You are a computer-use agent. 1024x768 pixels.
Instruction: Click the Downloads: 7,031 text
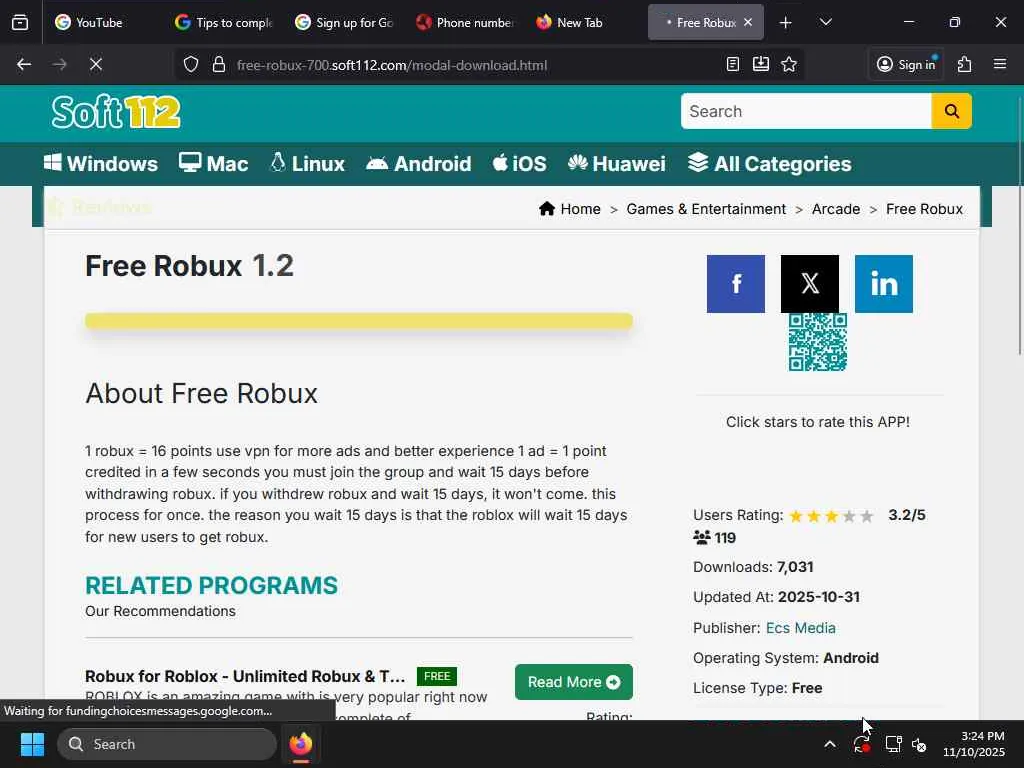pyautogui.click(x=753, y=567)
